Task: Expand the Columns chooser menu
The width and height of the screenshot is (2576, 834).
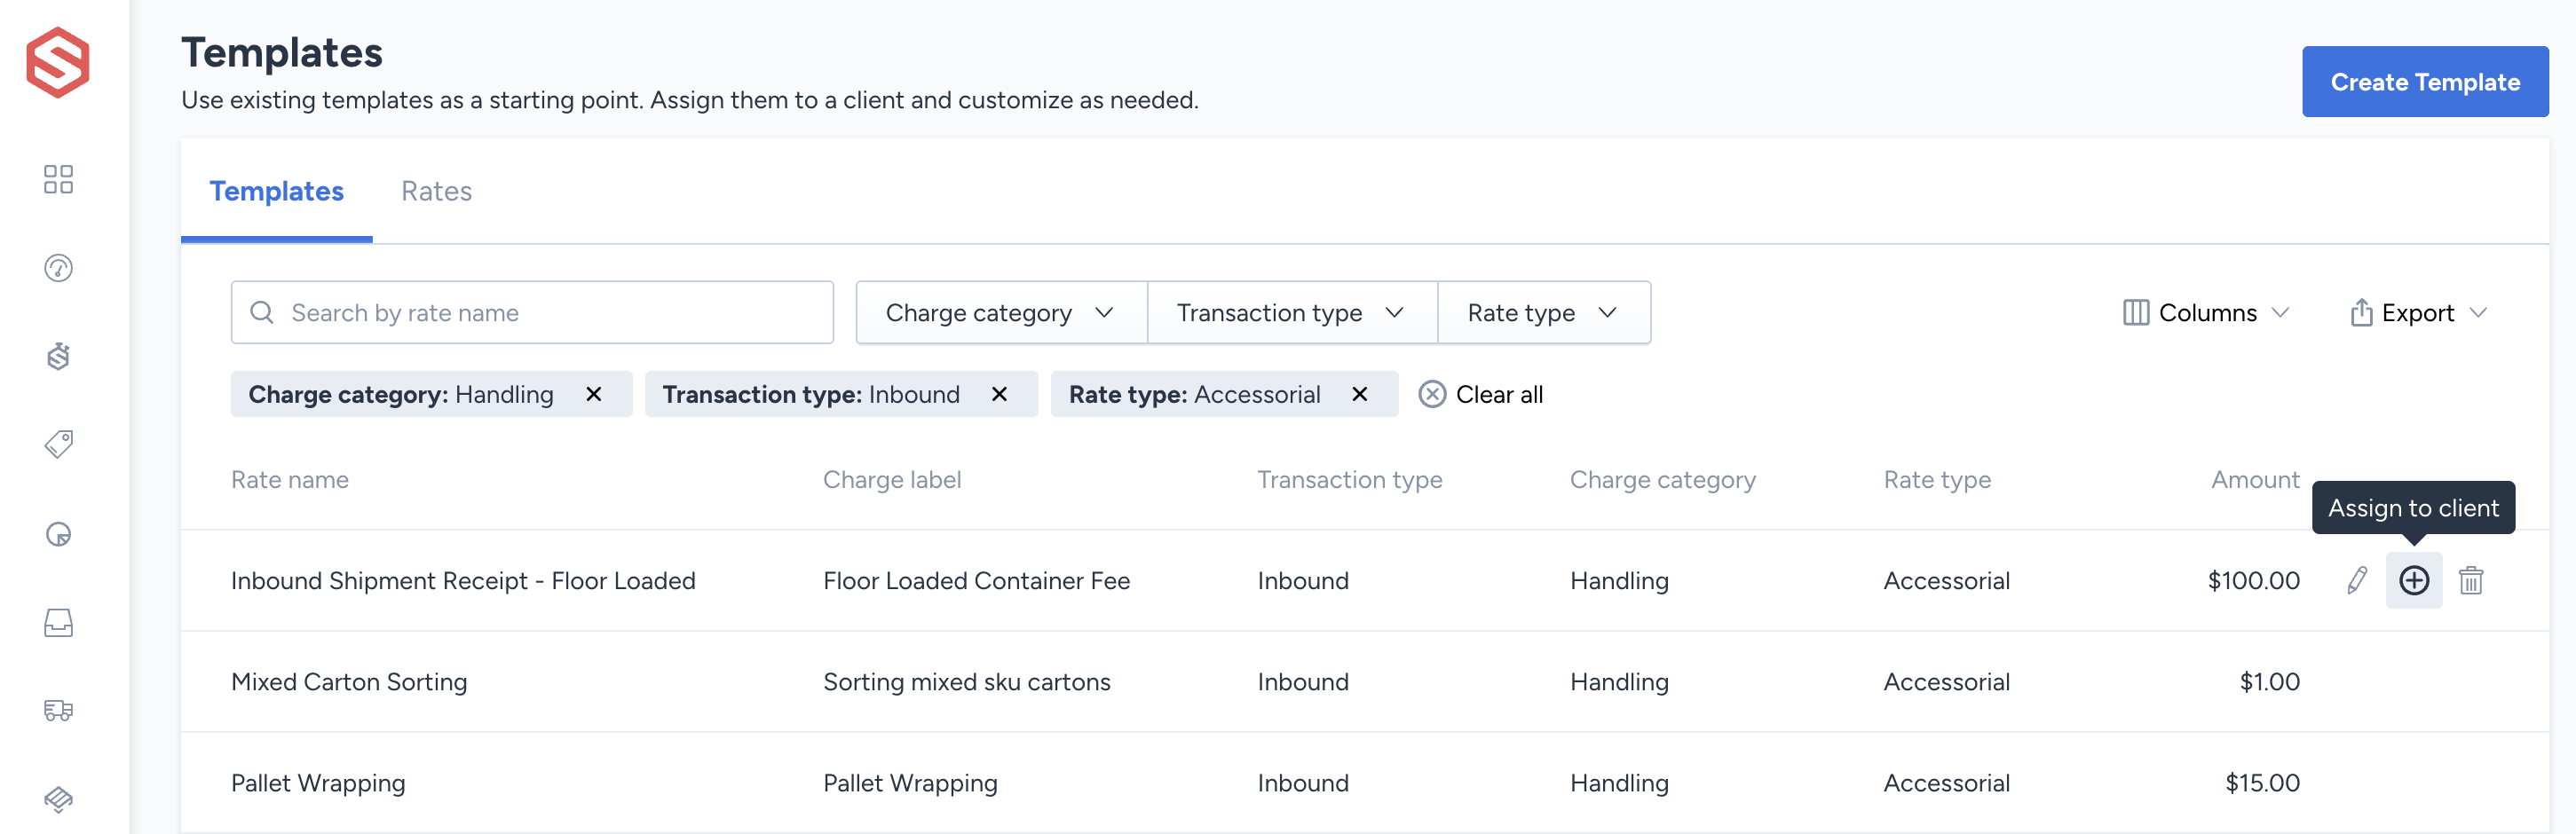Action: (x=2205, y=313)
